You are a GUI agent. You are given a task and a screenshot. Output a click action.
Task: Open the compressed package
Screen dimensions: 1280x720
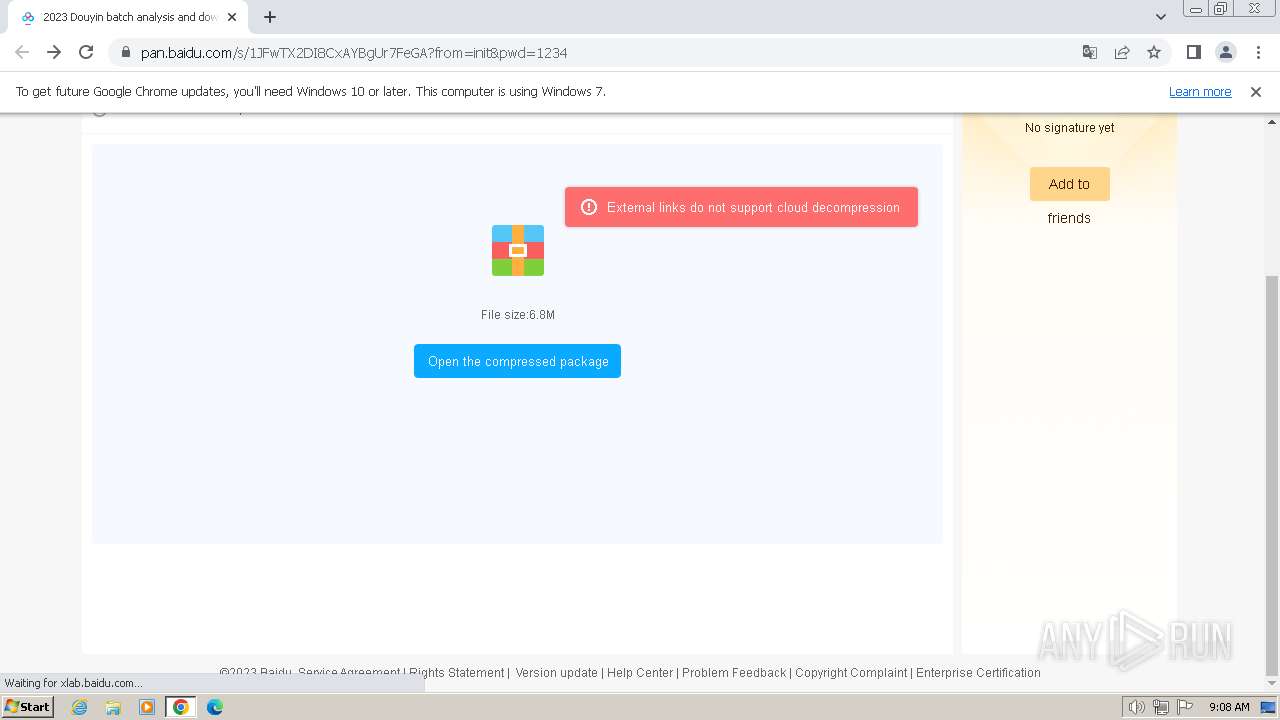(x=517, y=361)
